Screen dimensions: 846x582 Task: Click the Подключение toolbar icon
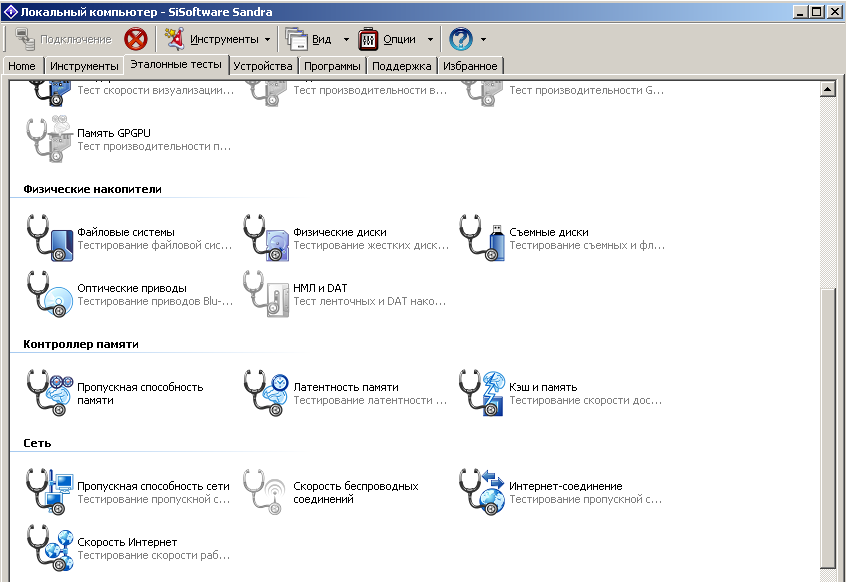pos(25,39)
